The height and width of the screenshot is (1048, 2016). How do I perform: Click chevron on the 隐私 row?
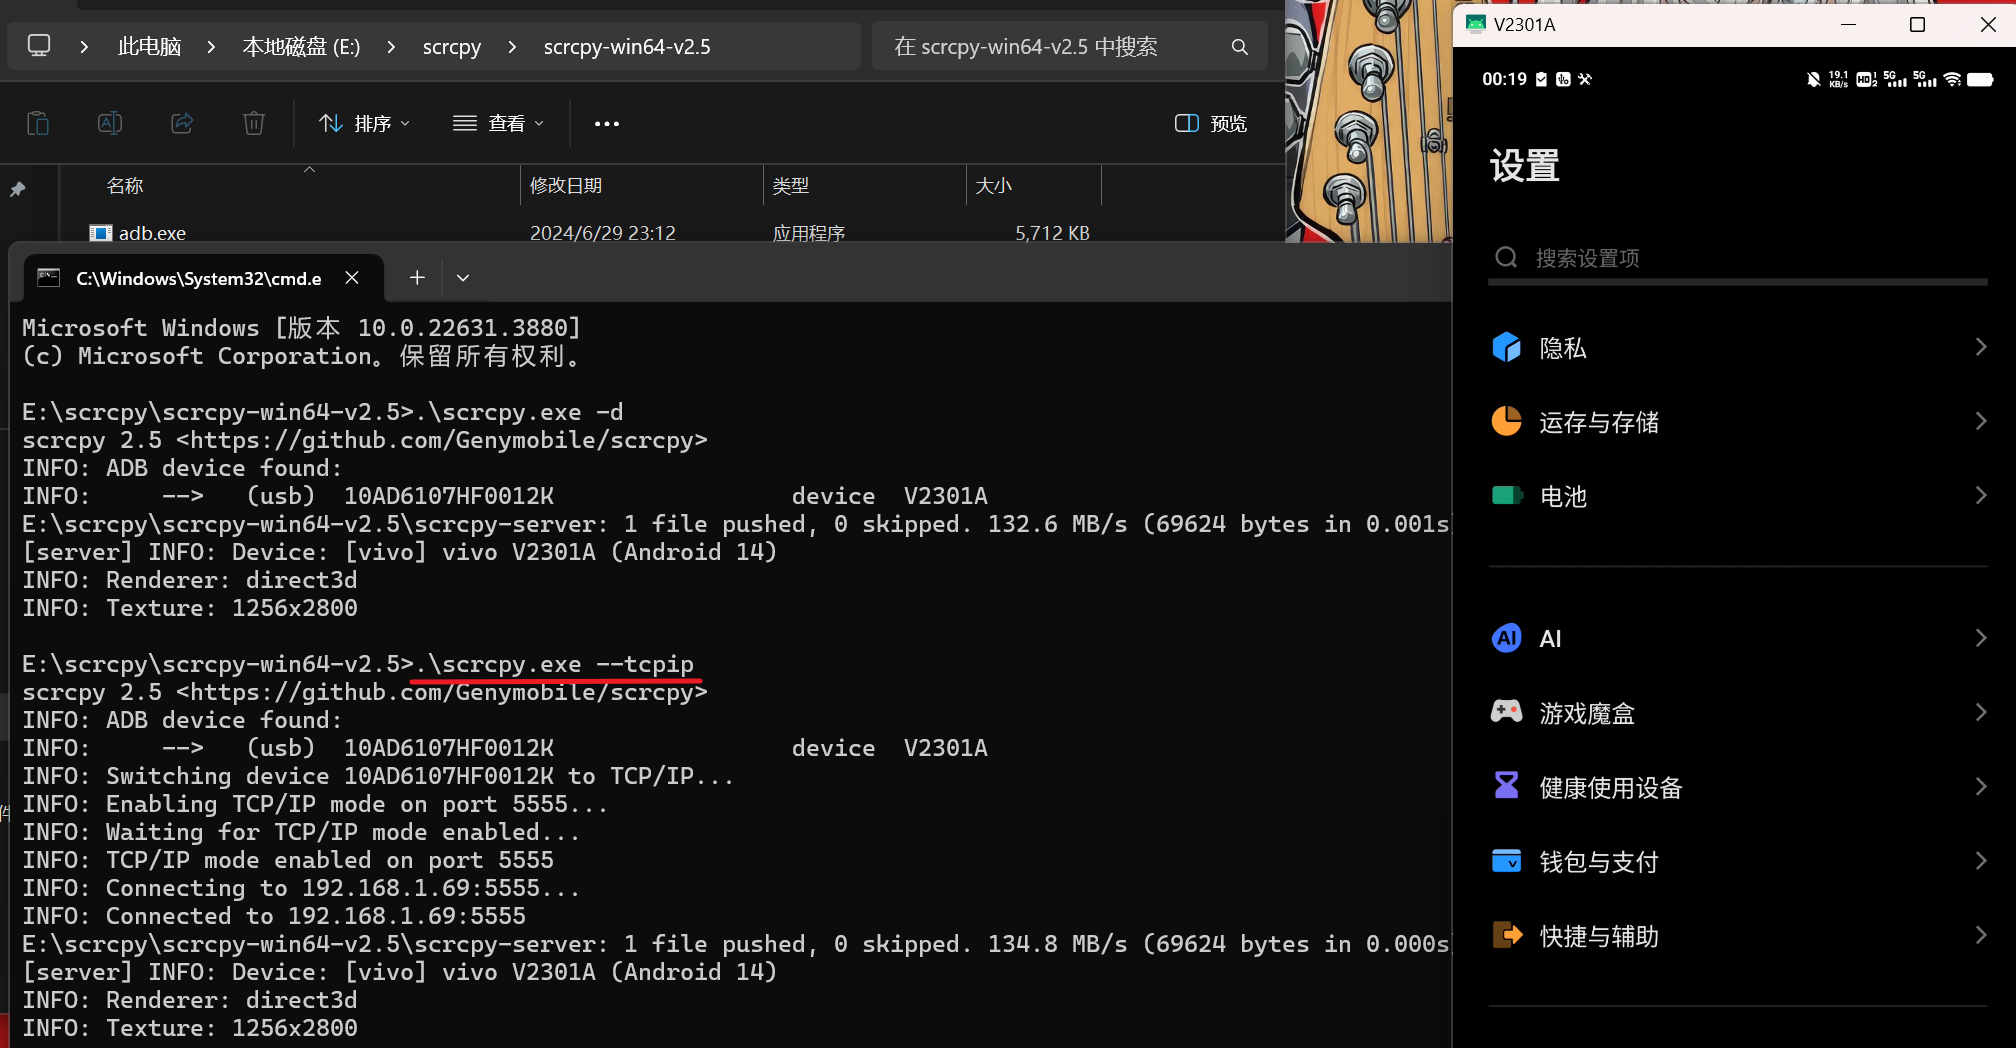tap(1981, 347)
